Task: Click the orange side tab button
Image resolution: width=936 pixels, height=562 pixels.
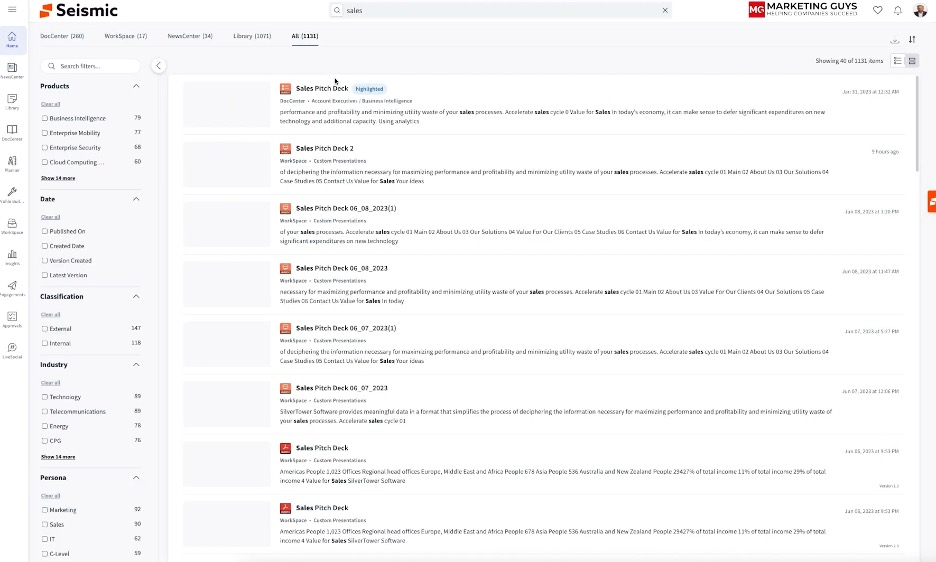Action: coord(932,201)
